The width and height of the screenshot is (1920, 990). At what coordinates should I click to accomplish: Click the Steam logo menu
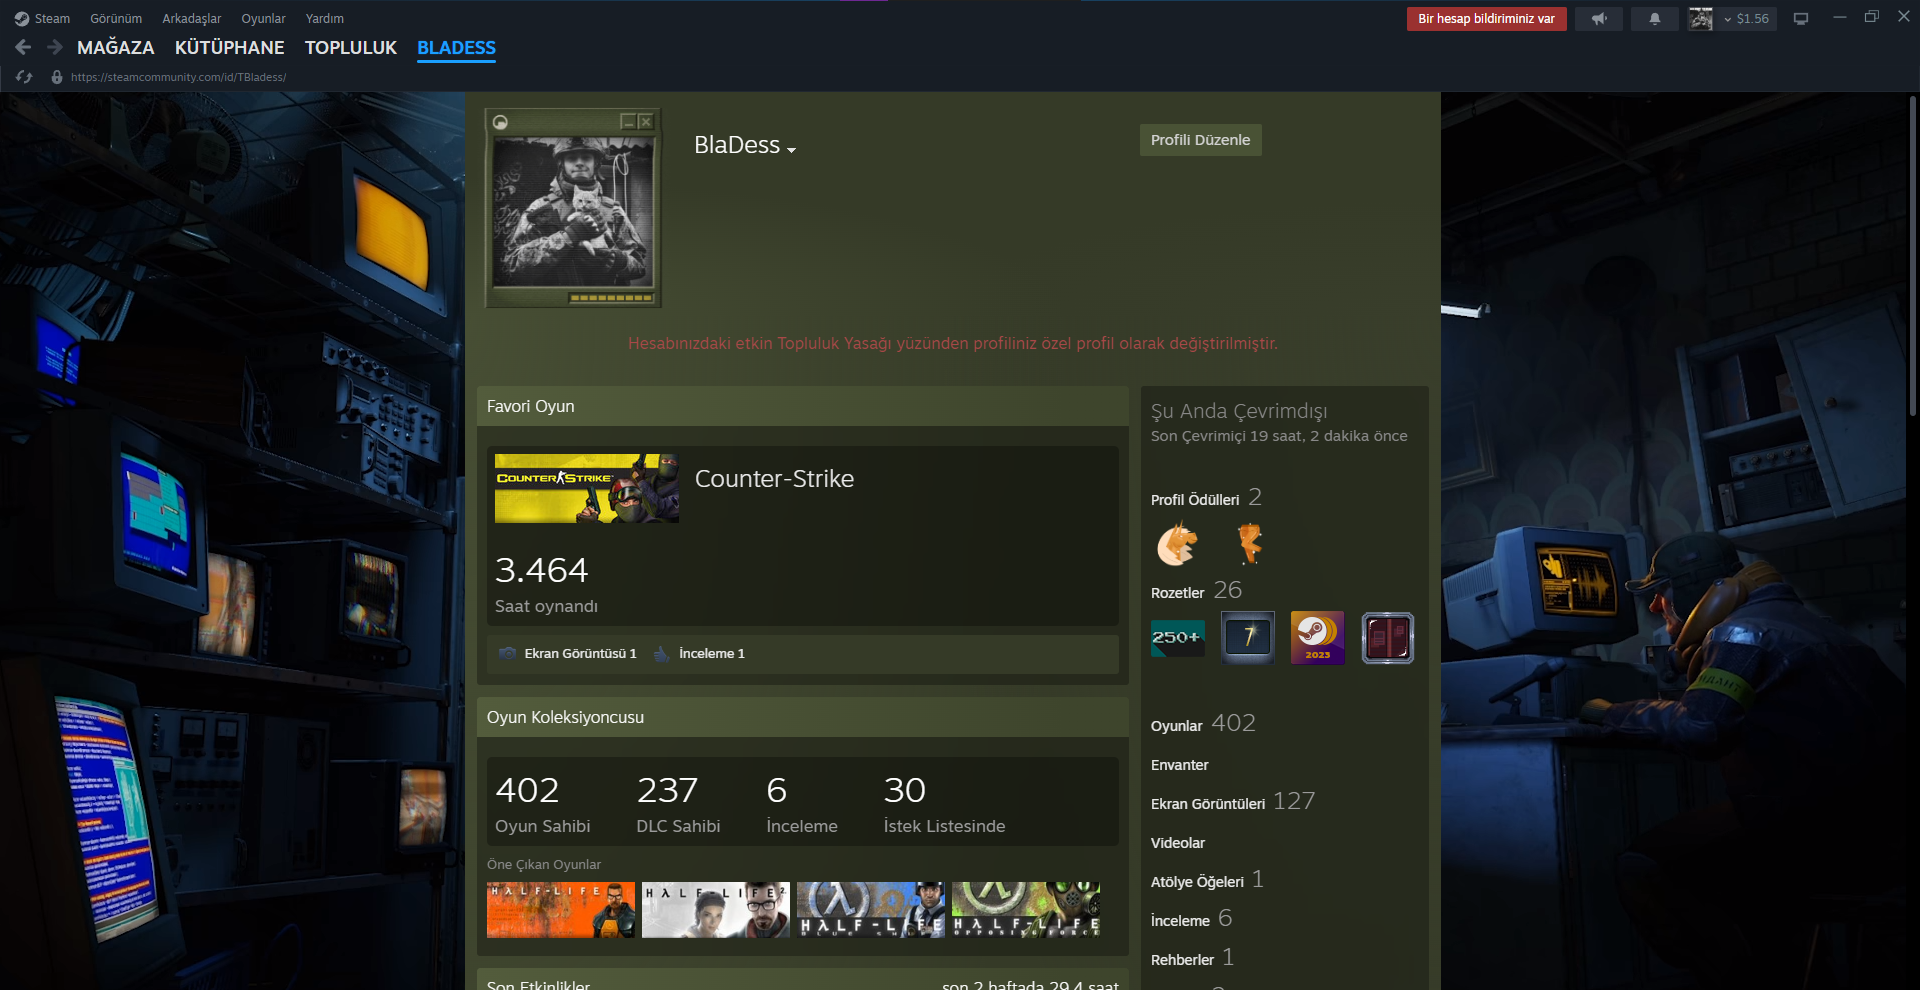[x=42, y=19]
